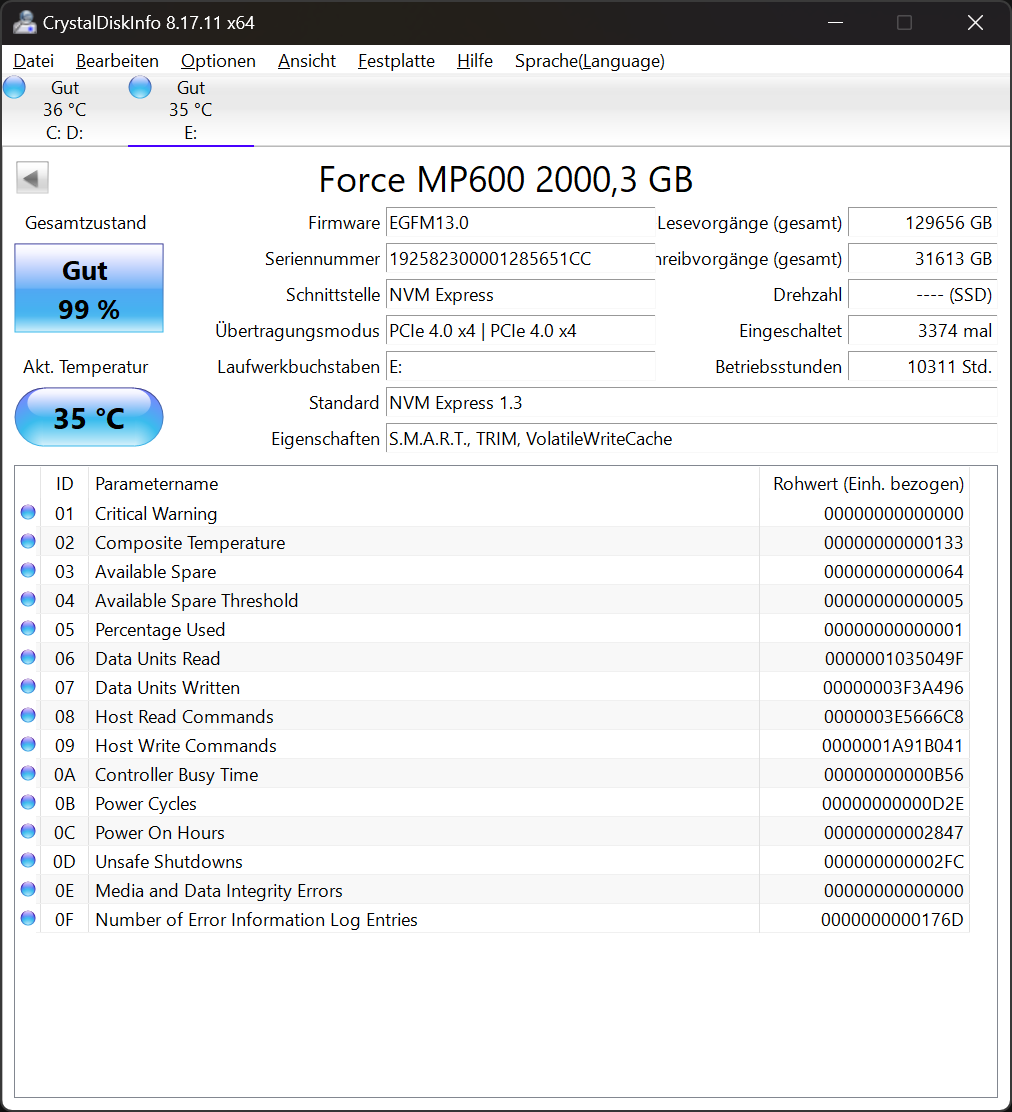Select the Power On Hours parameter name

coord(160,833)
